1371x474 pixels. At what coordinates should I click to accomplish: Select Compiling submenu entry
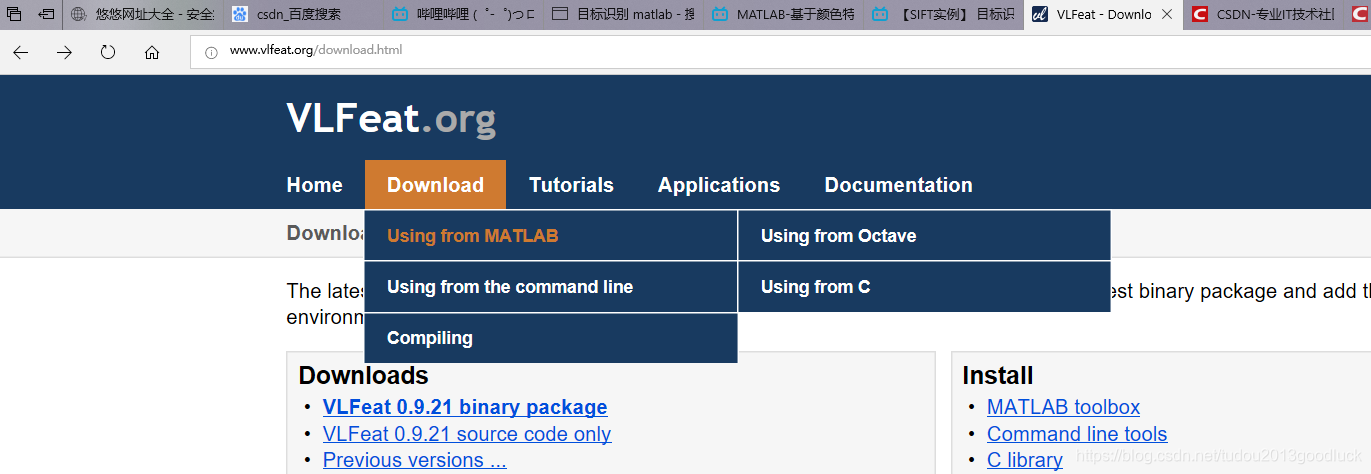551,338
